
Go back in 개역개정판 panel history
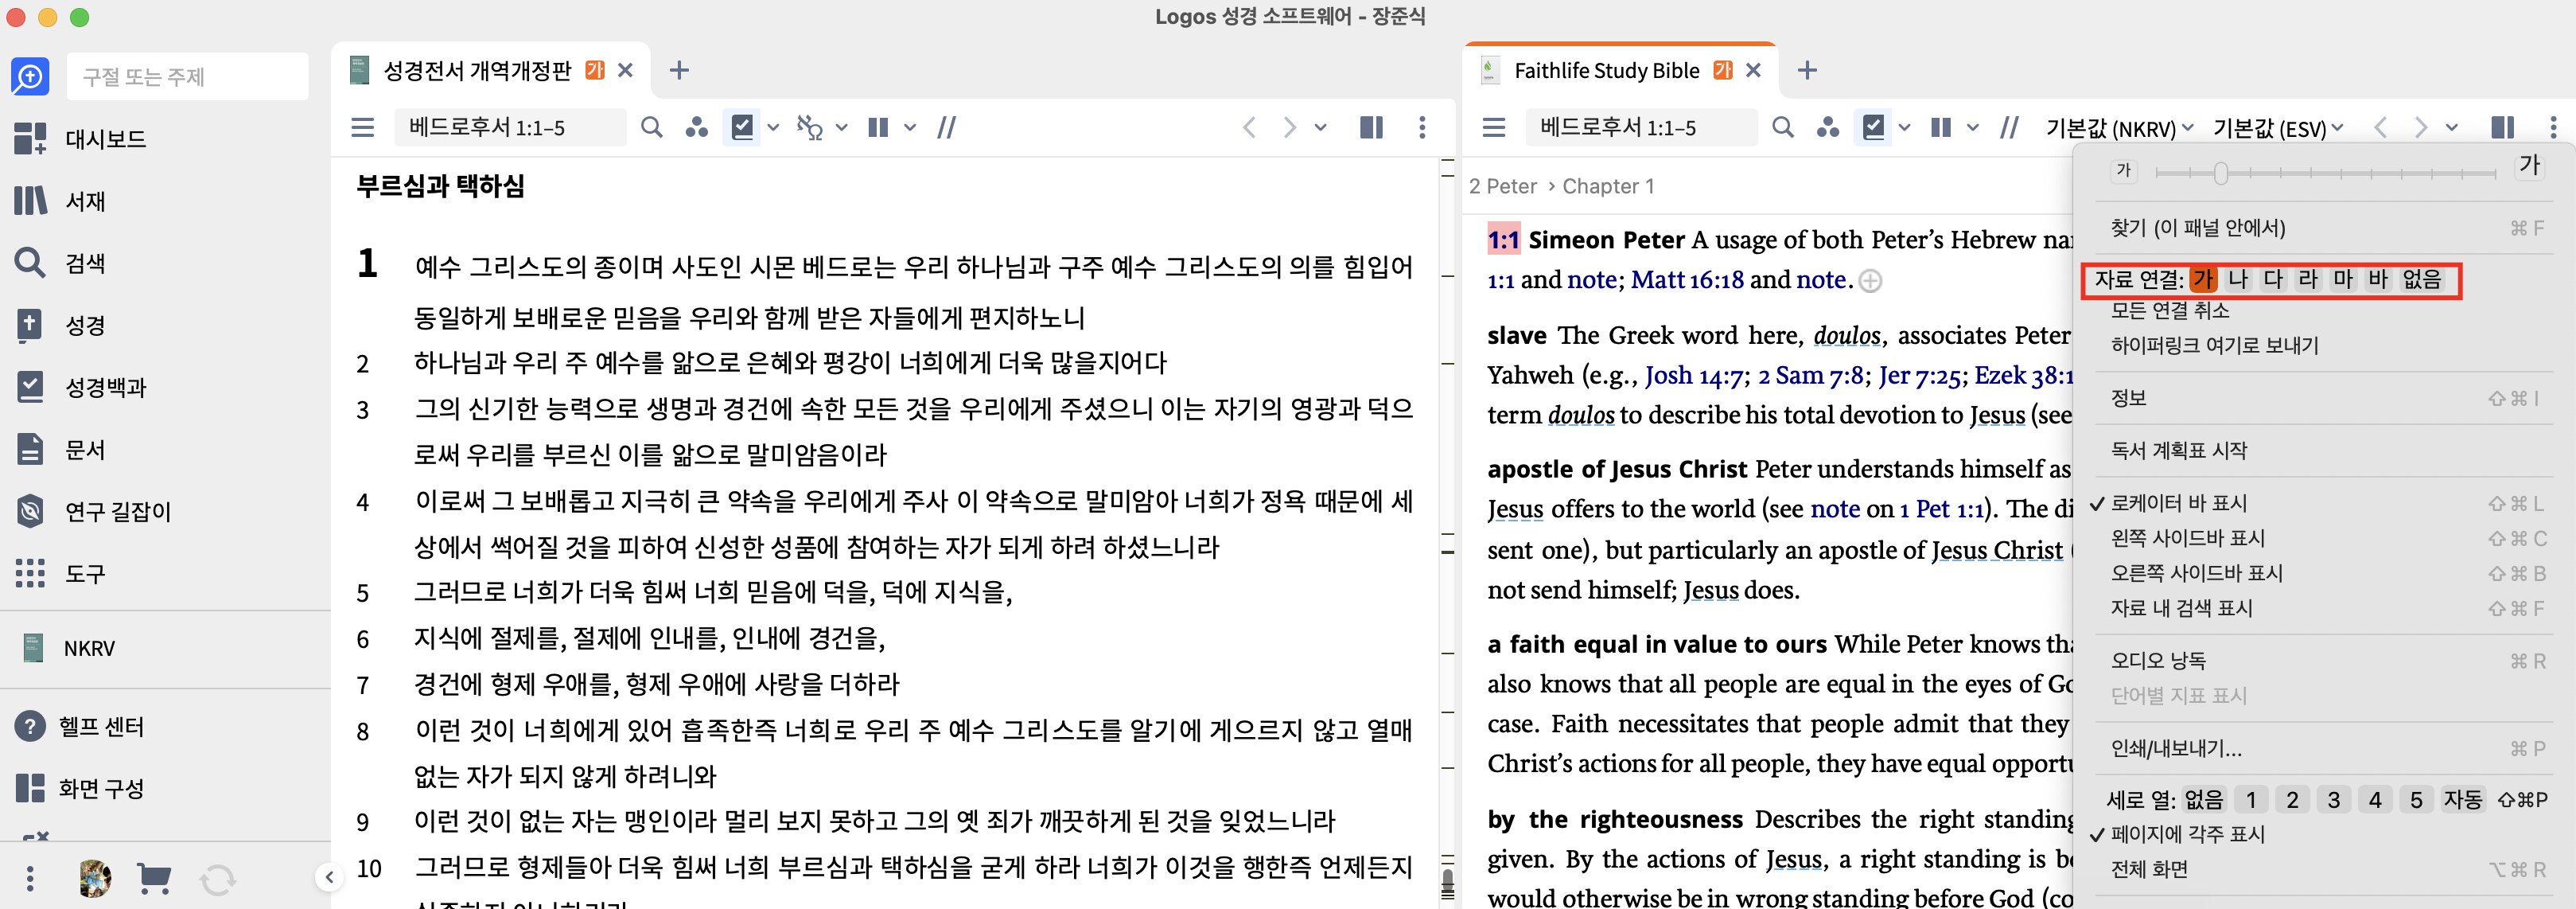click(x=1249, y=127)
